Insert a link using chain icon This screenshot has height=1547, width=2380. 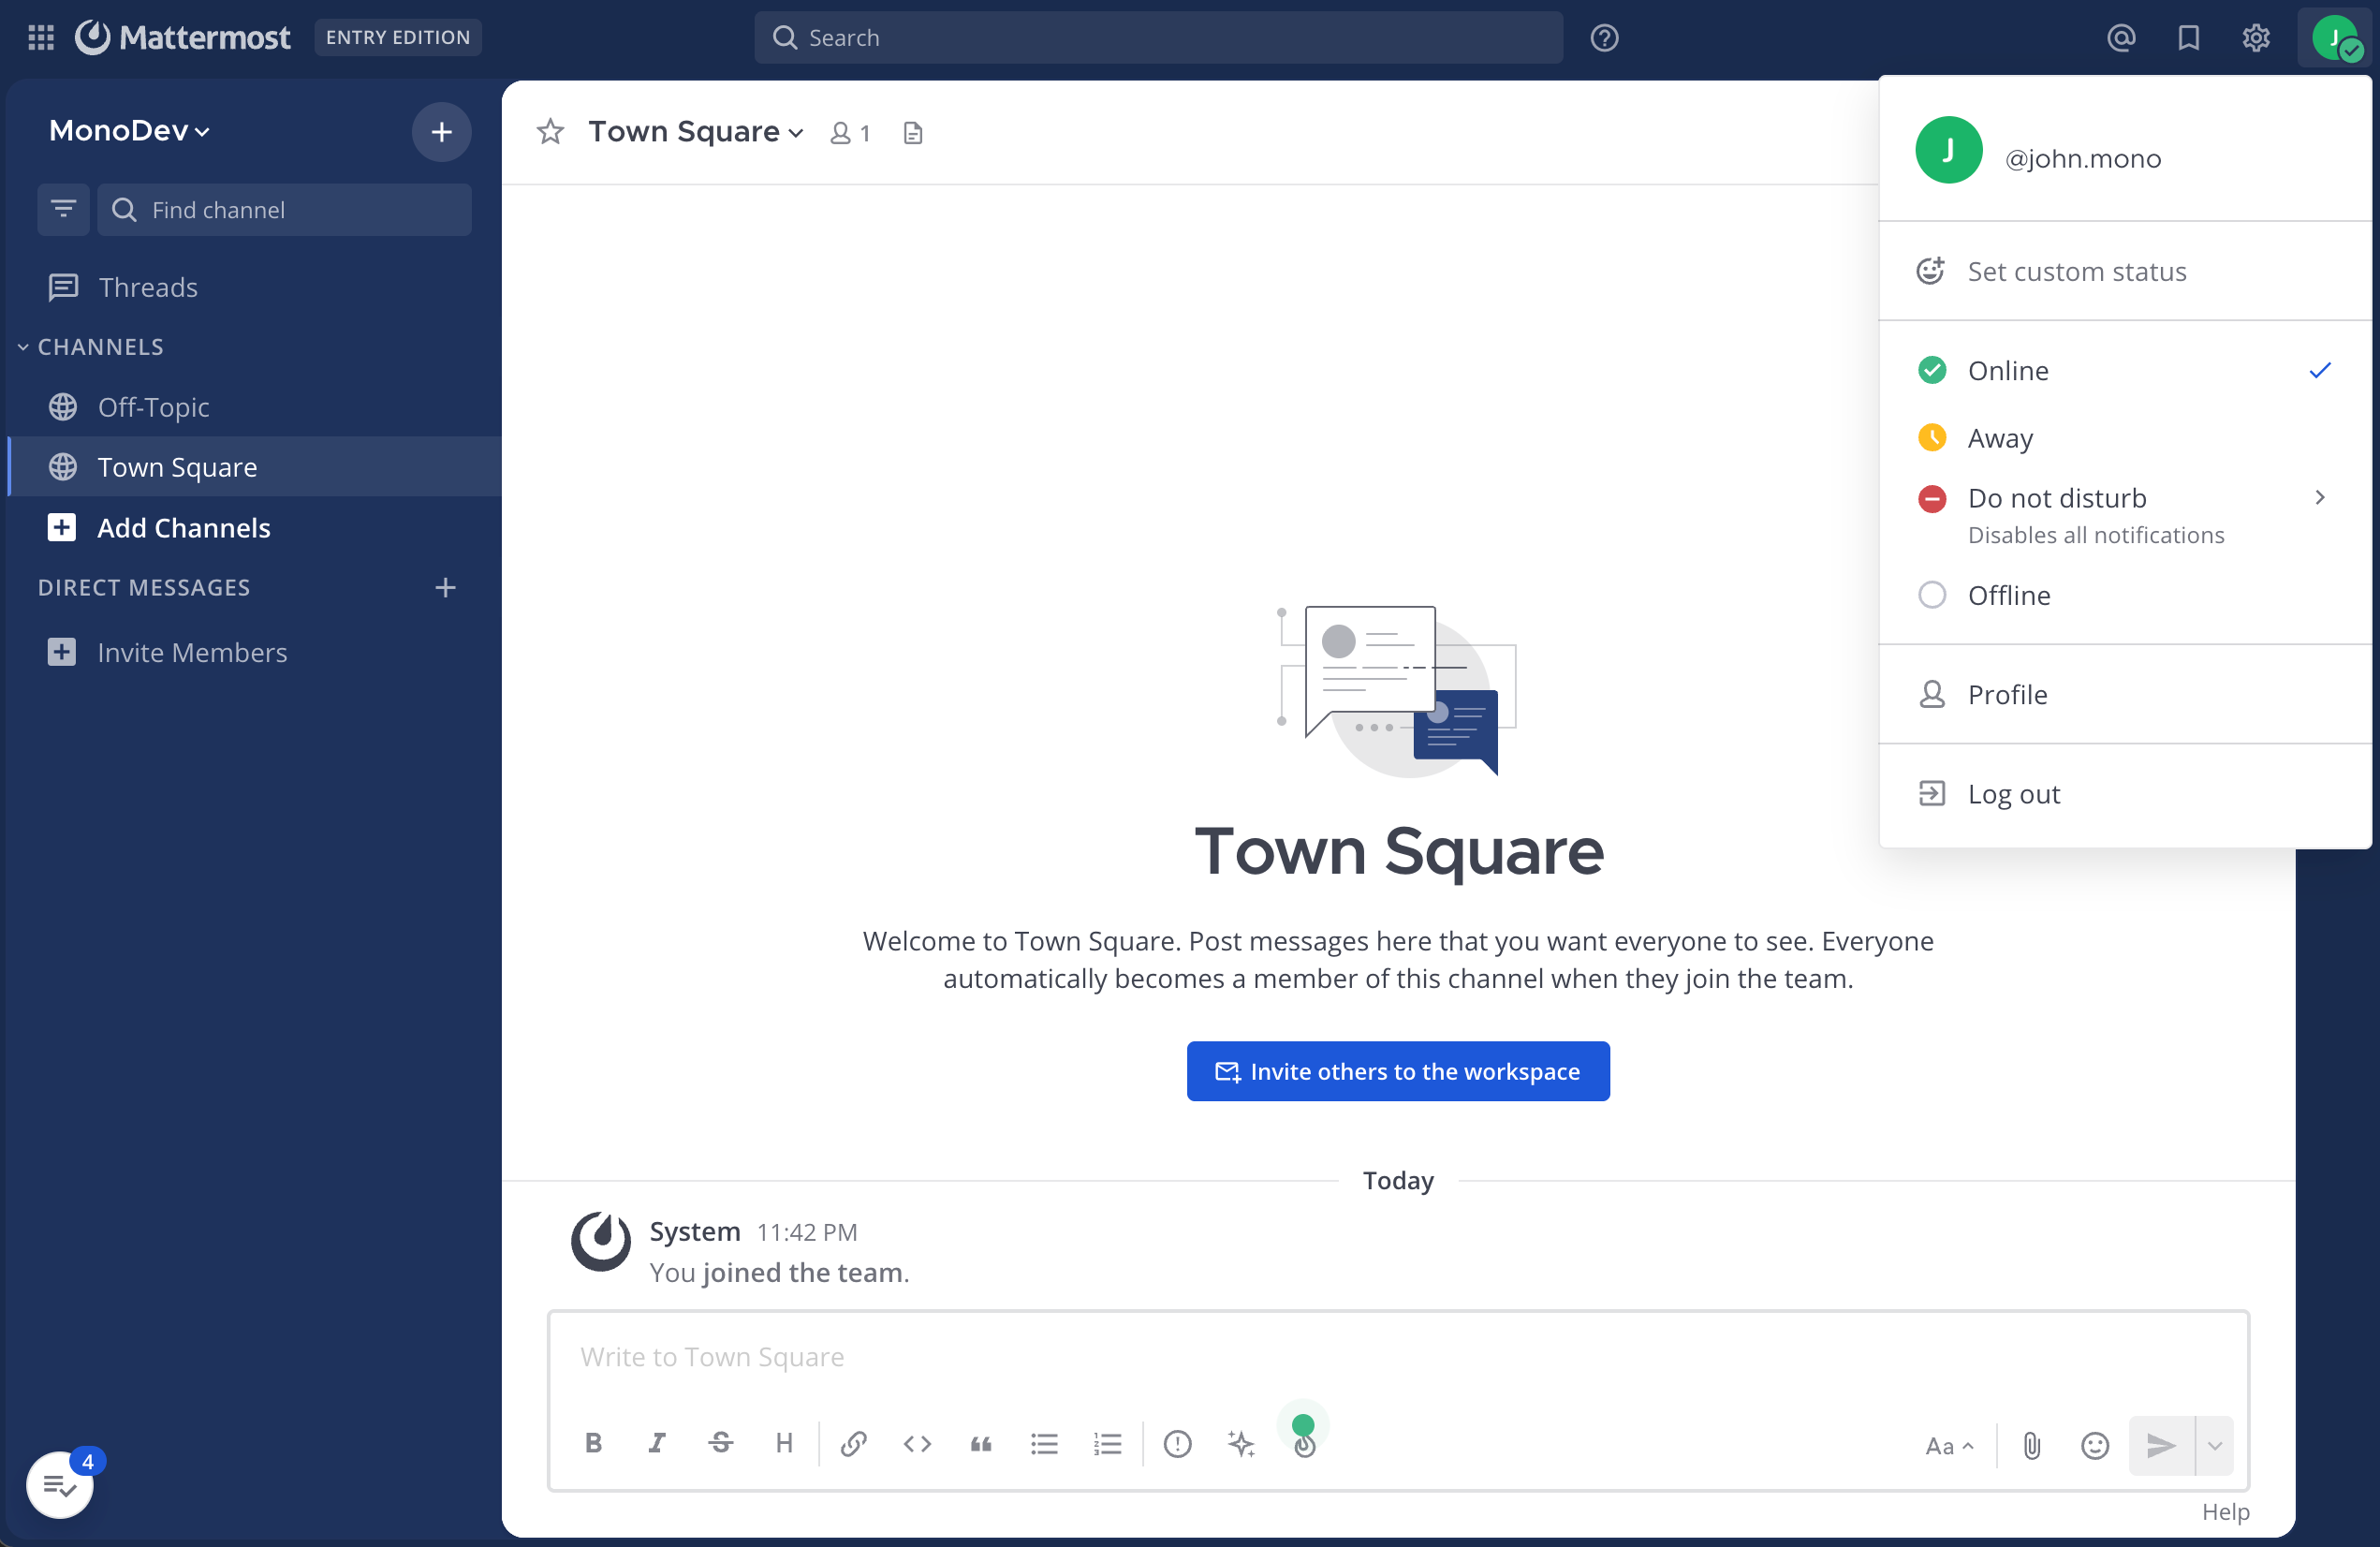click(853, 1443)
